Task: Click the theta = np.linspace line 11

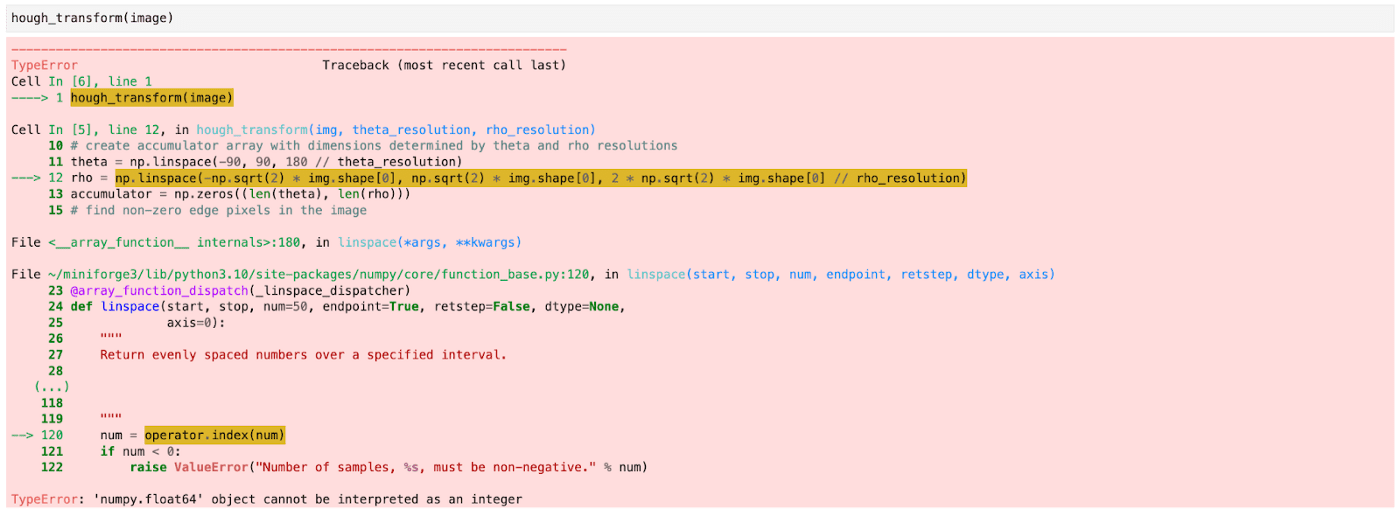Action: pyautogui.click(x=267, y=162)
